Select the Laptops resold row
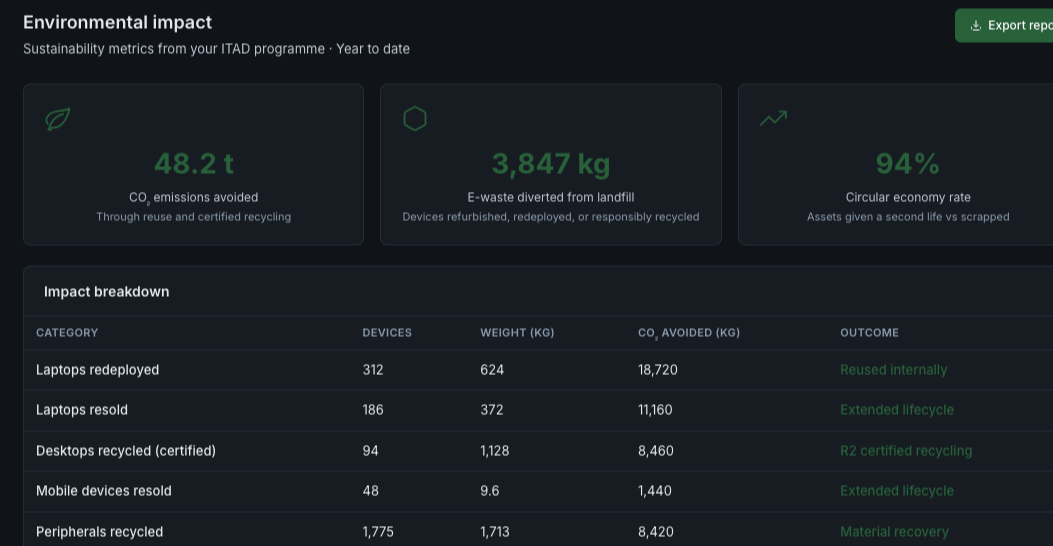 (82, 410)
